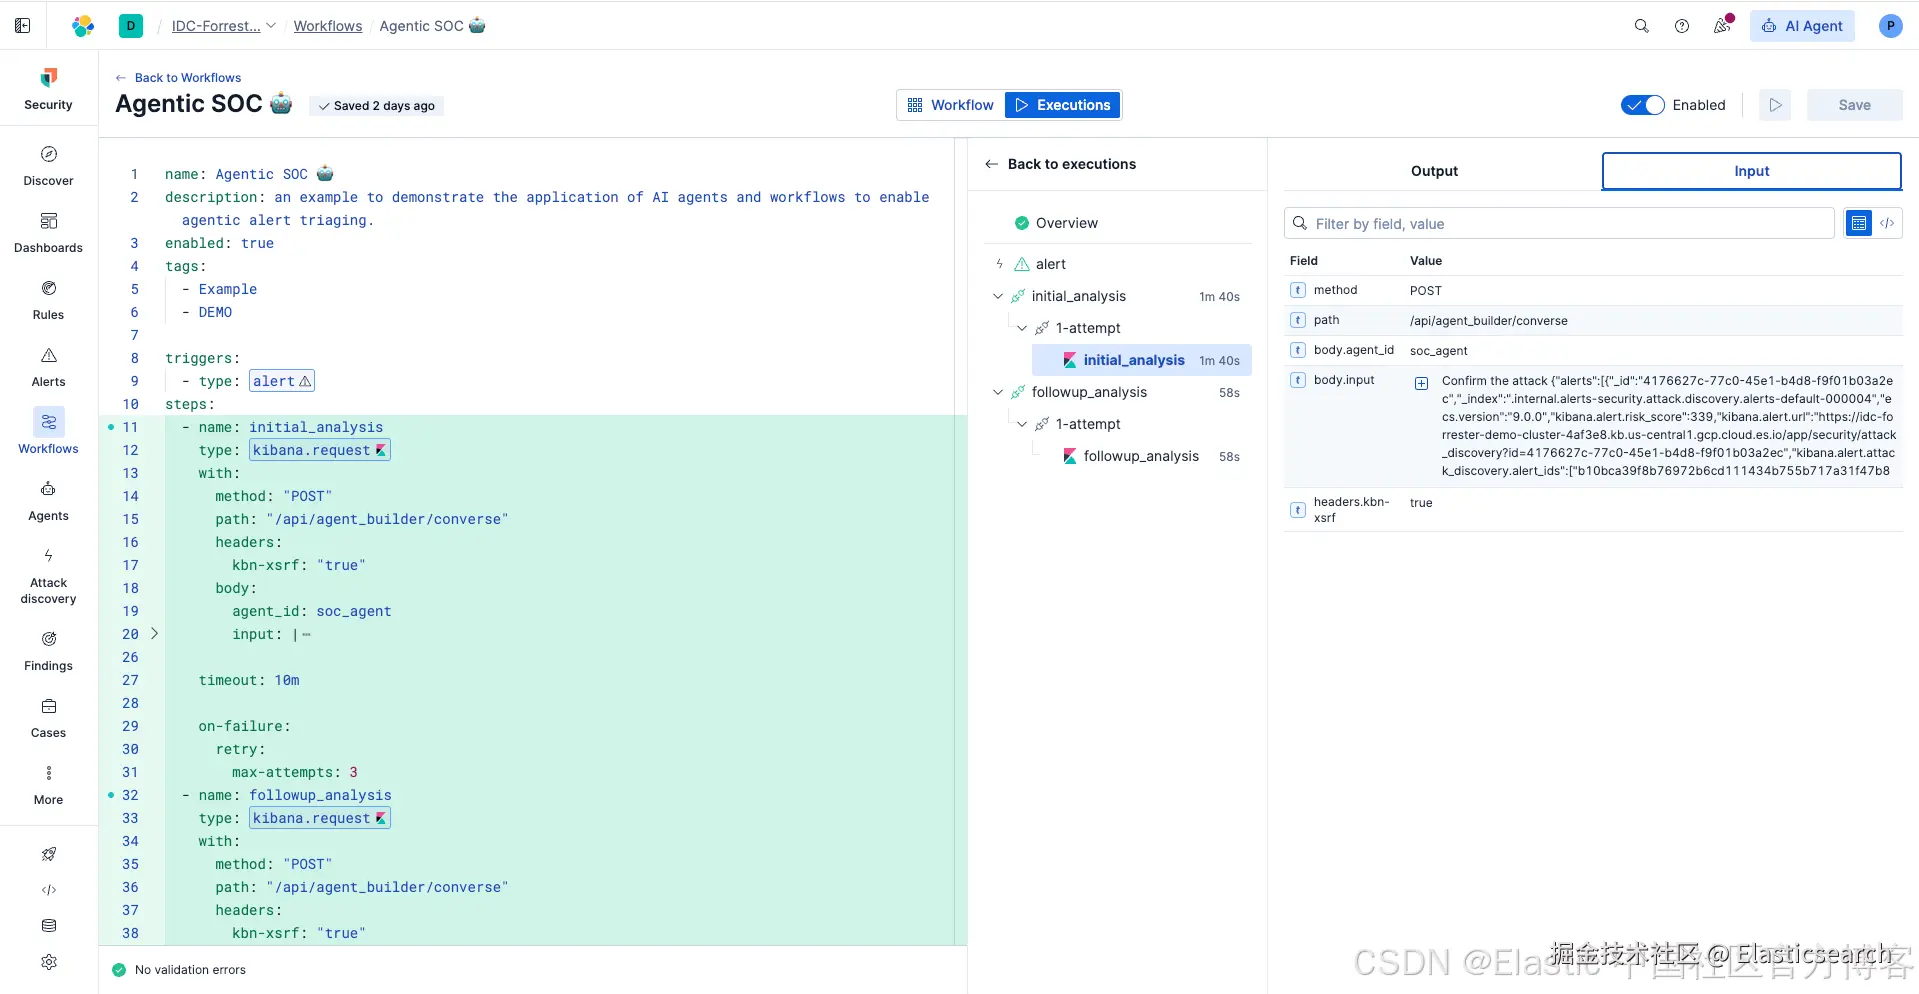Open Agents from the sidebar
This screenshot has width=1919, height=994.
(48, 501)
